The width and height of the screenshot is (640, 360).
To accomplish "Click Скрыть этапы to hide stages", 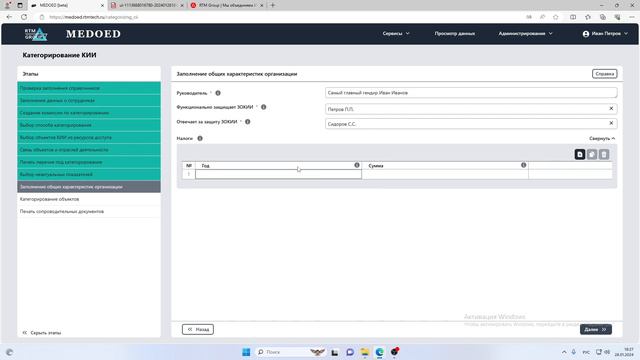I will tap(42, 333).
